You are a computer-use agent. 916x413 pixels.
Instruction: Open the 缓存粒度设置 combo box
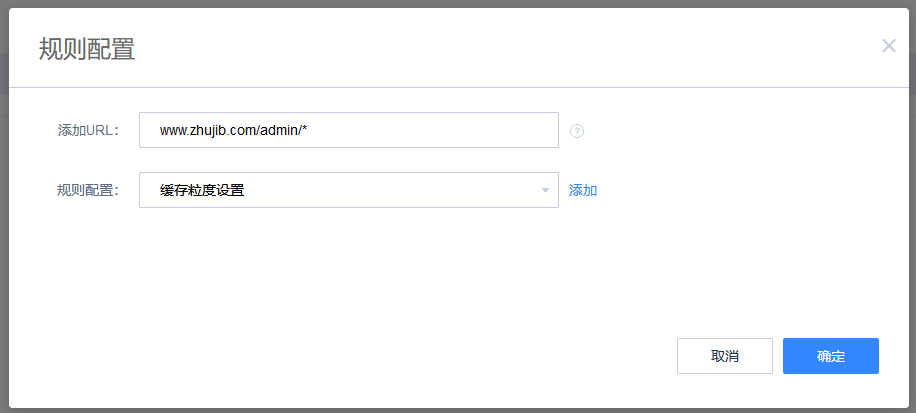pyautogui.click(x=348, y=190)
